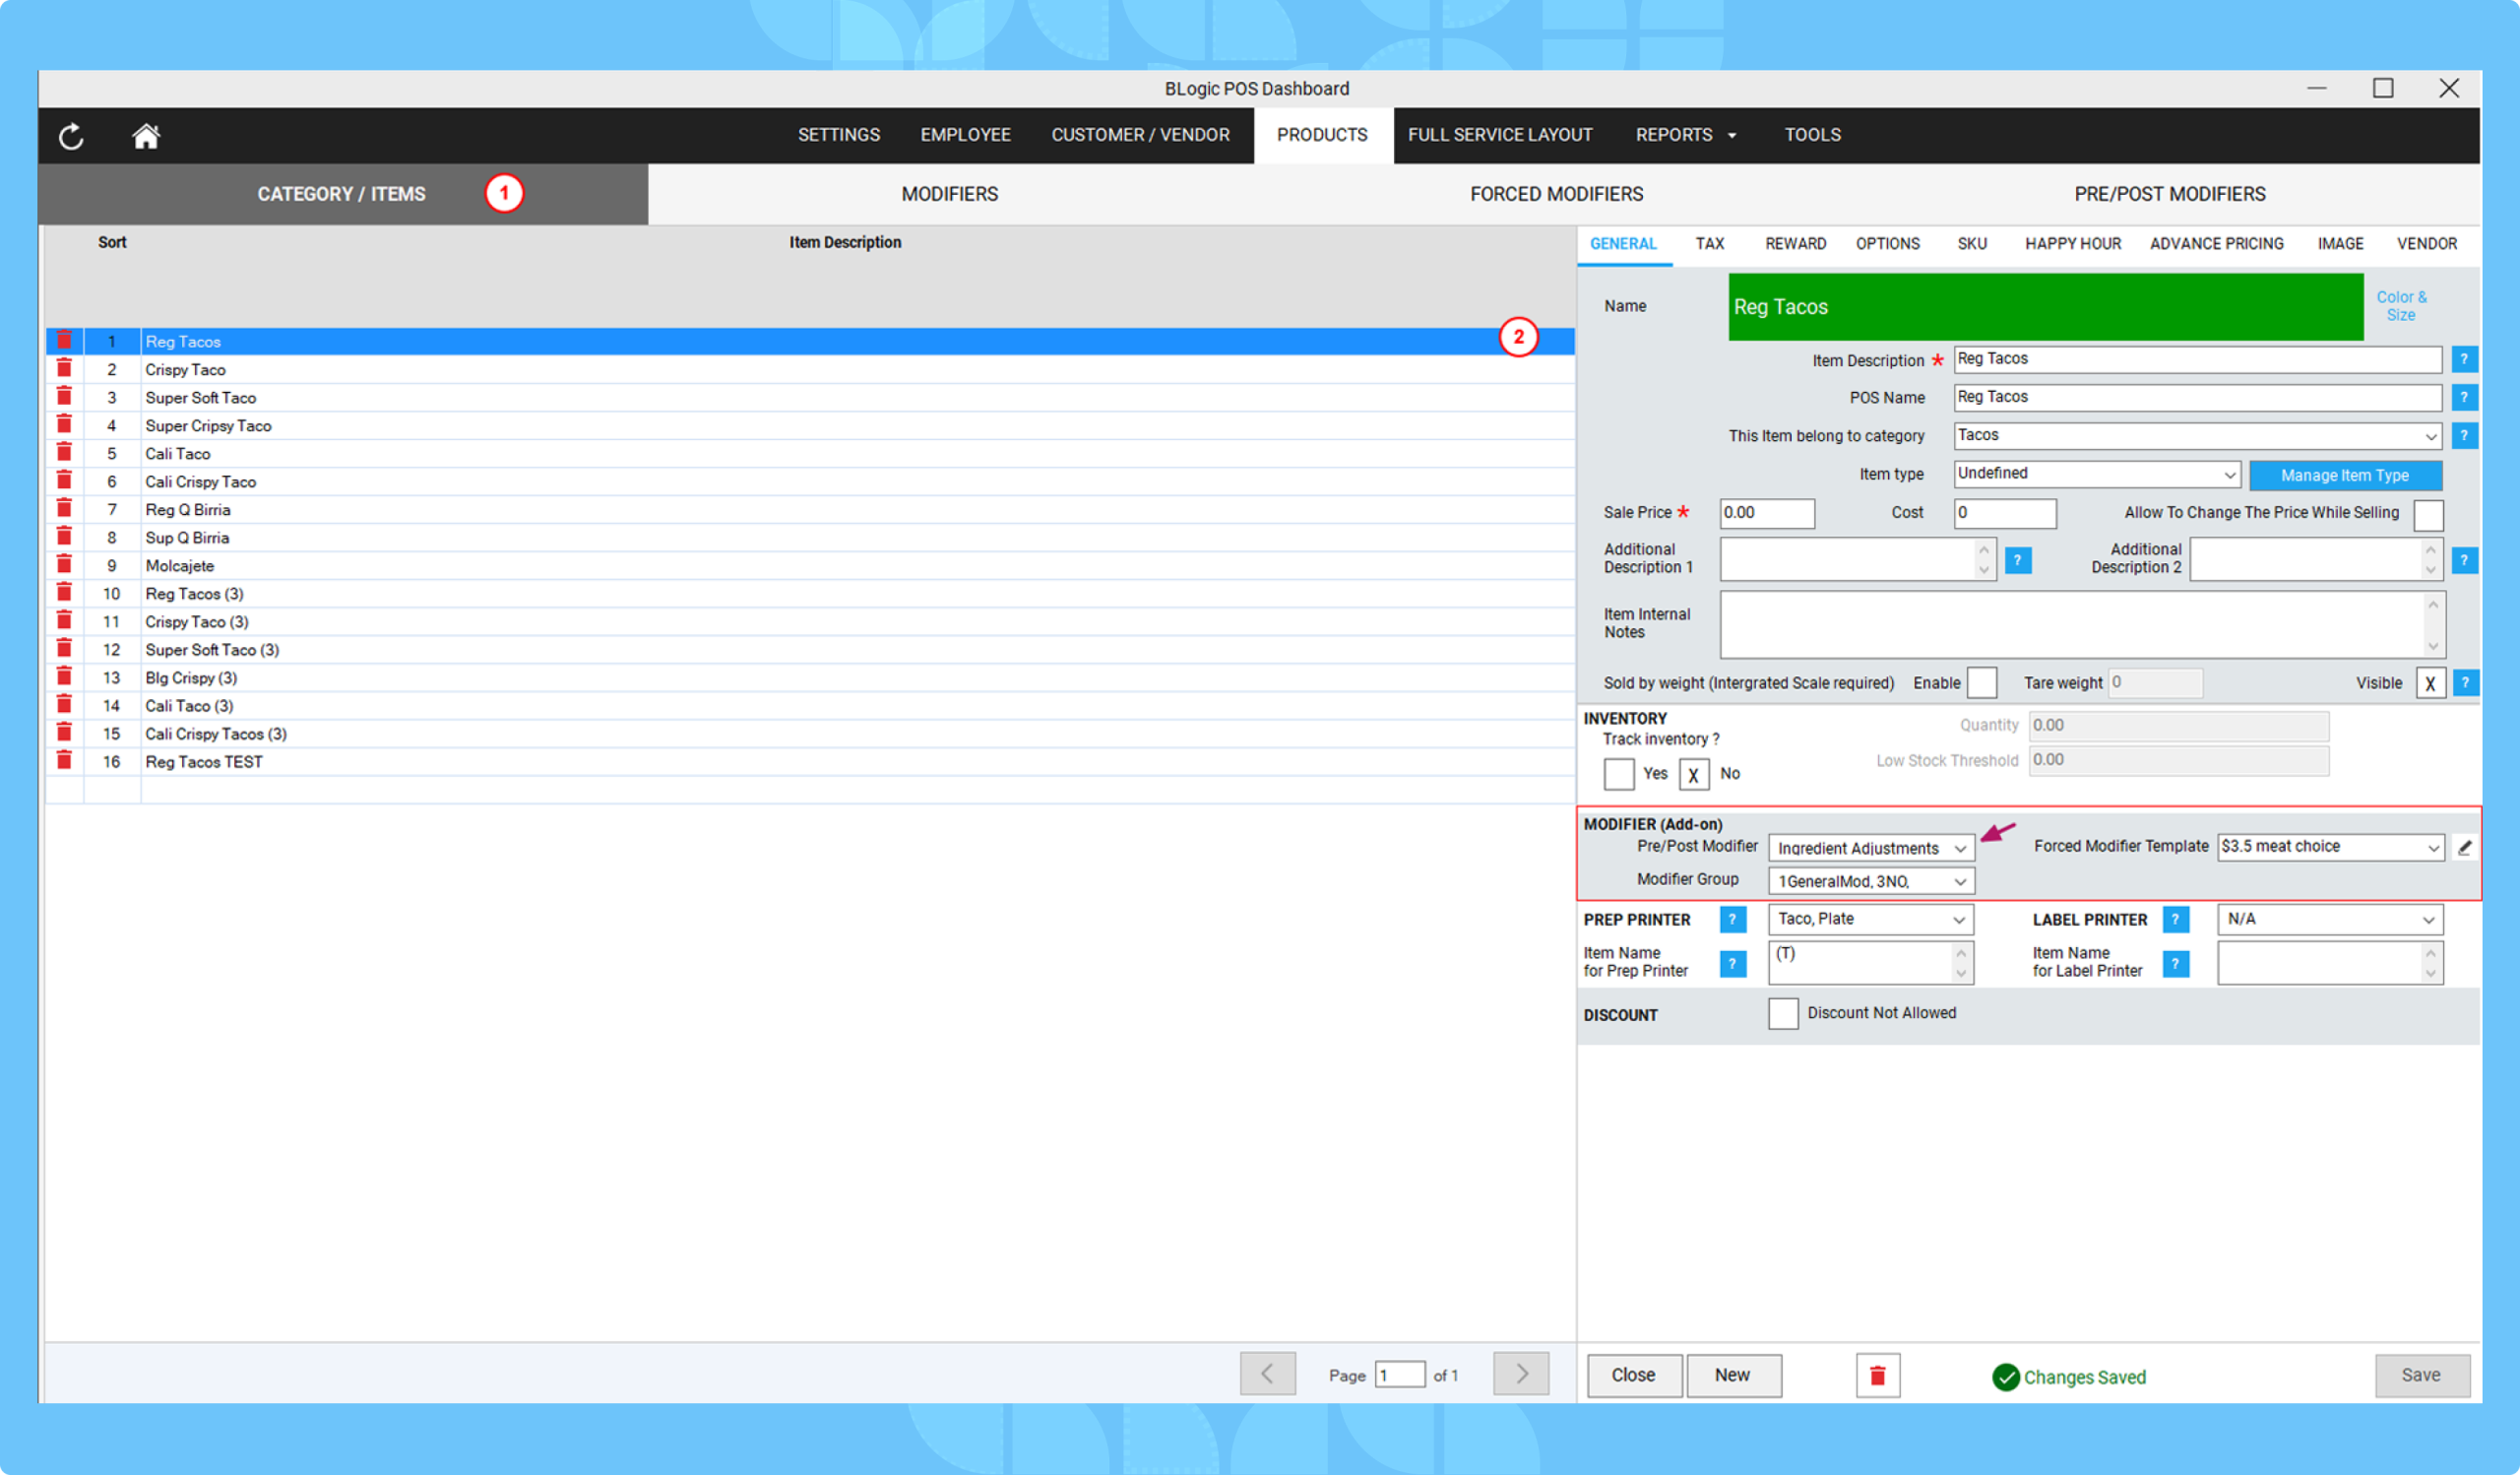Screen dimensions: 2520x1475
Task: Expand the Item type dropdown
Action: click(x=2096, y=474)
